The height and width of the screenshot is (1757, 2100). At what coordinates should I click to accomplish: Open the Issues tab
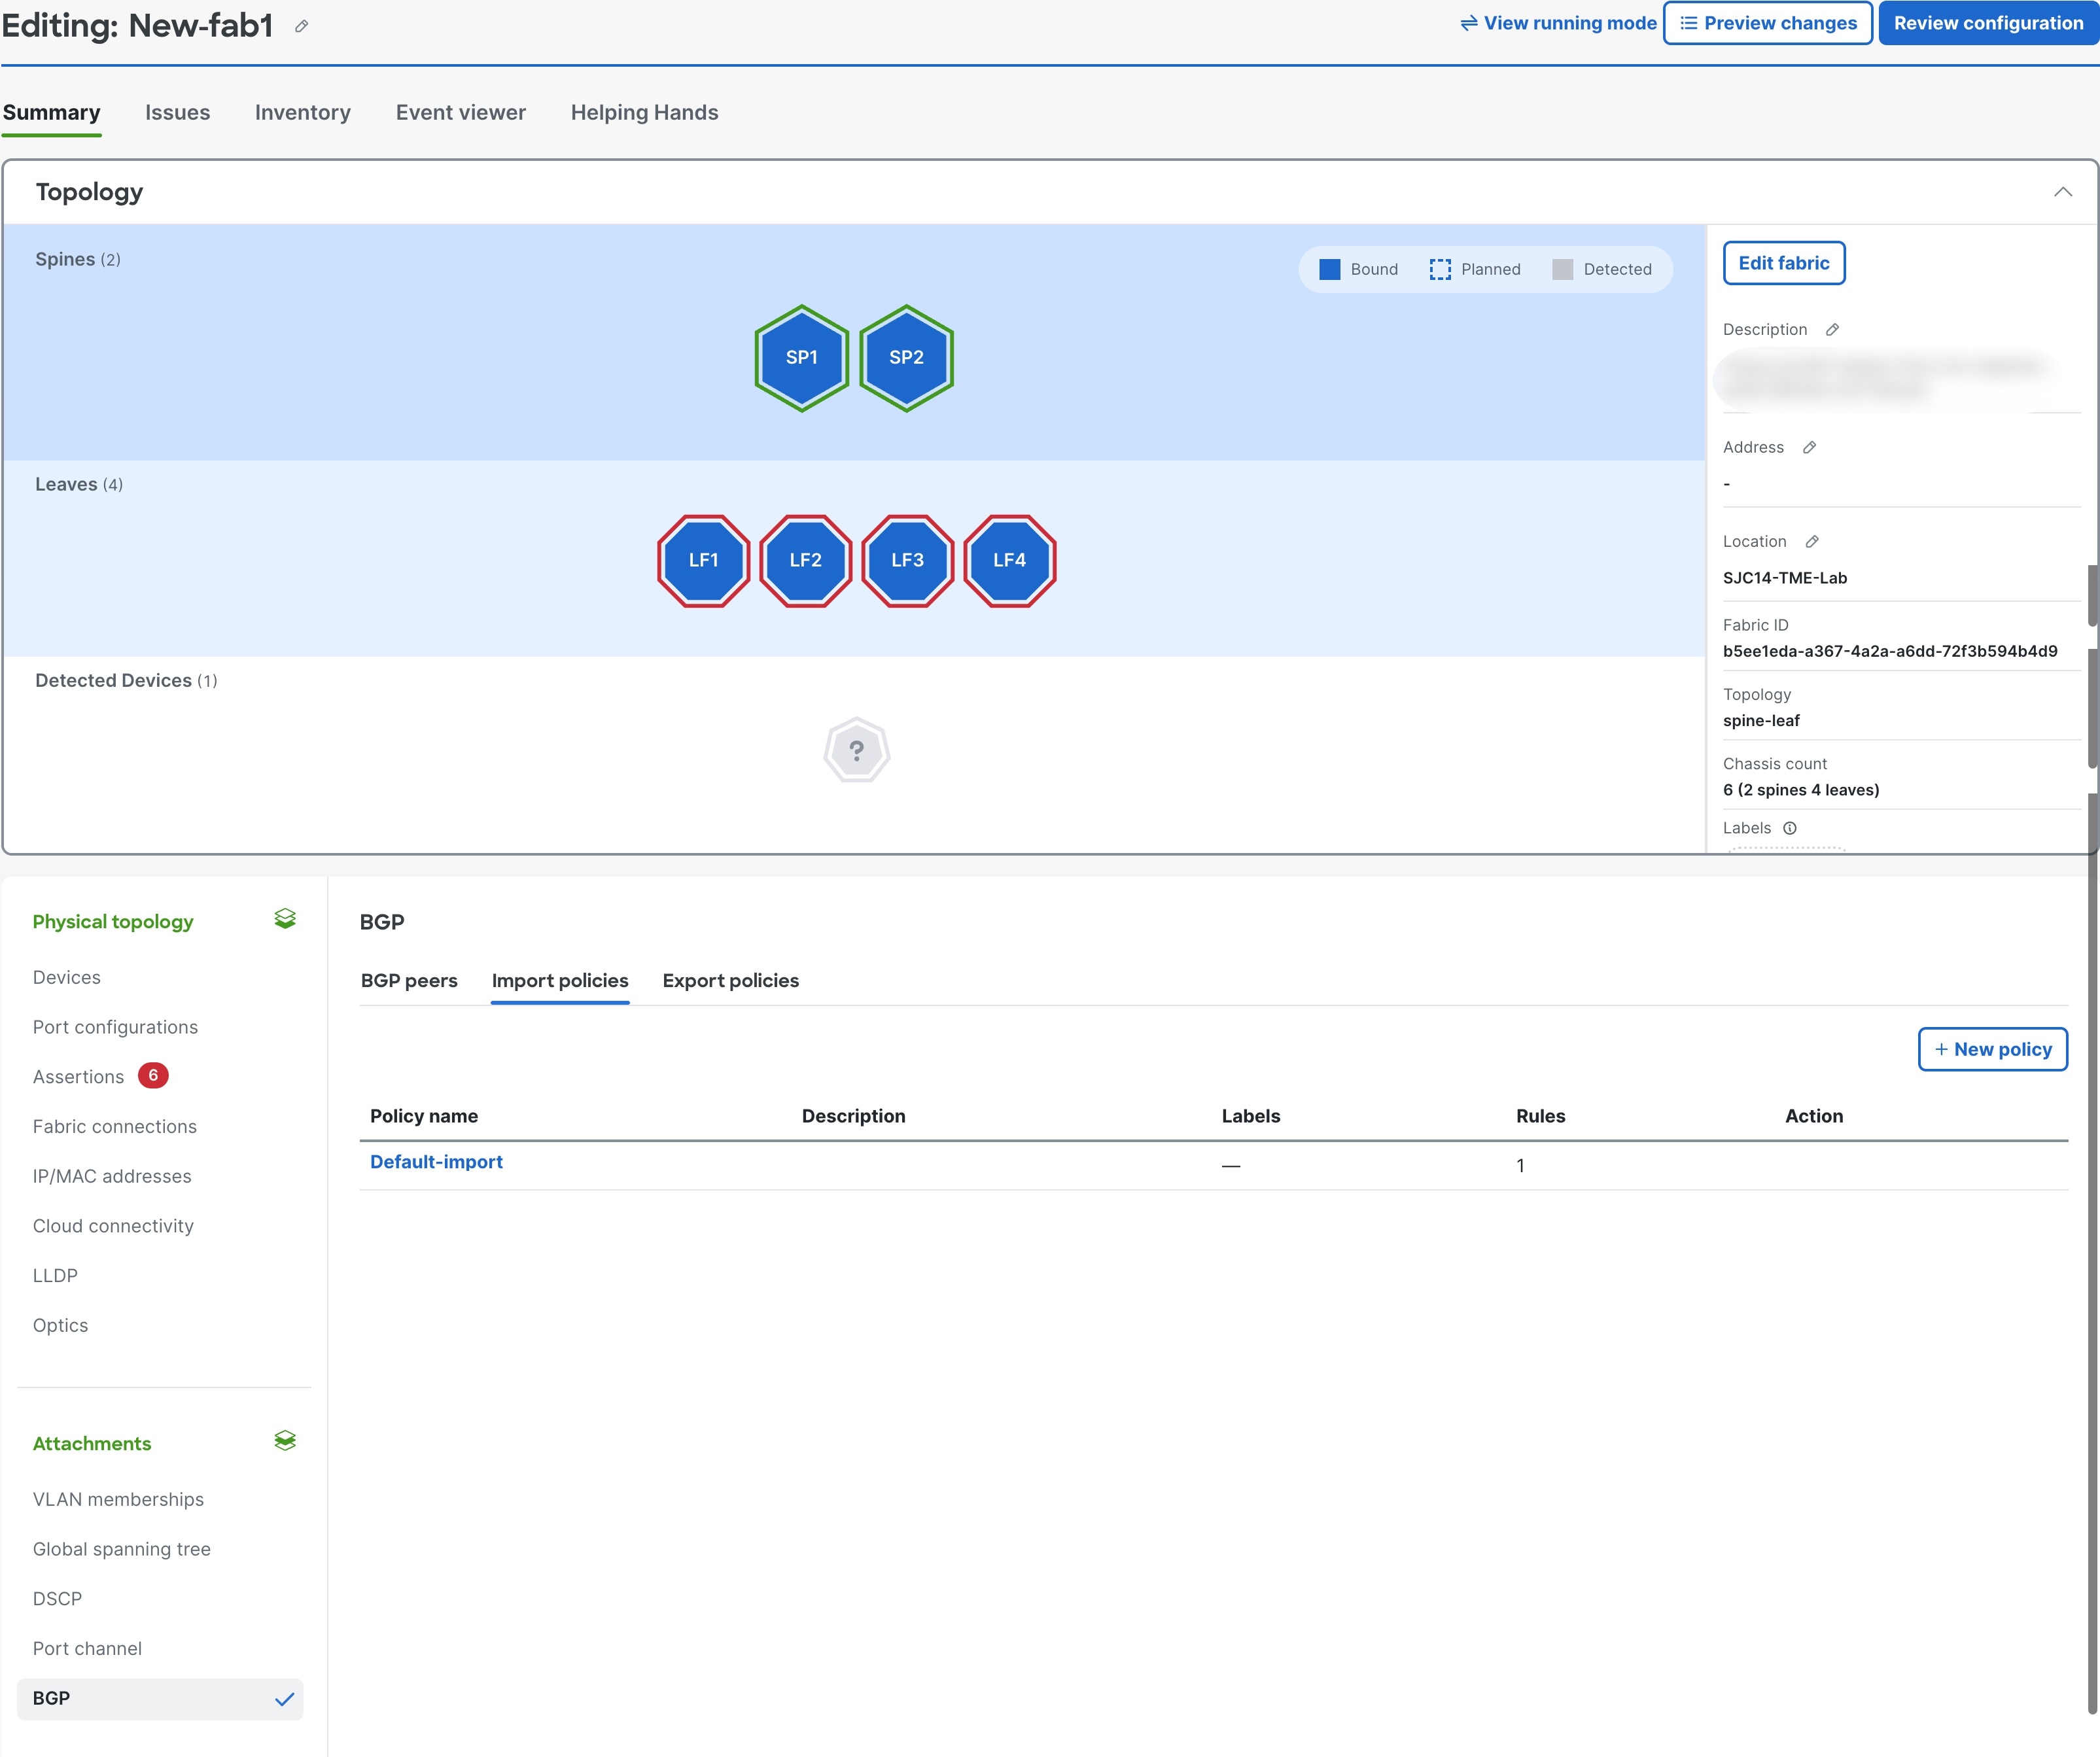click(x=177, y=113)
